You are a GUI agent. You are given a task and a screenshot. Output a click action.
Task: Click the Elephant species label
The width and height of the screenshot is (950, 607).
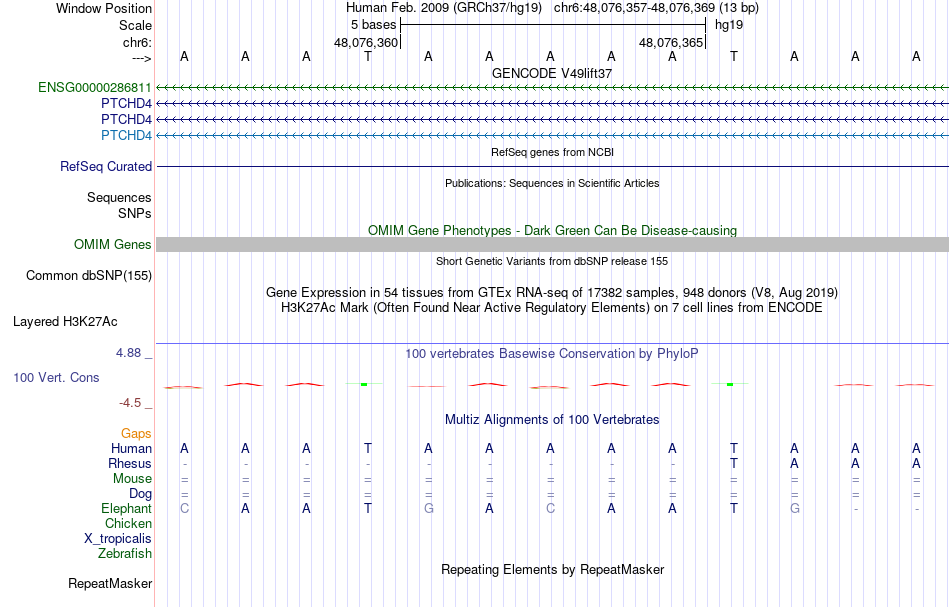pos(127,508)
